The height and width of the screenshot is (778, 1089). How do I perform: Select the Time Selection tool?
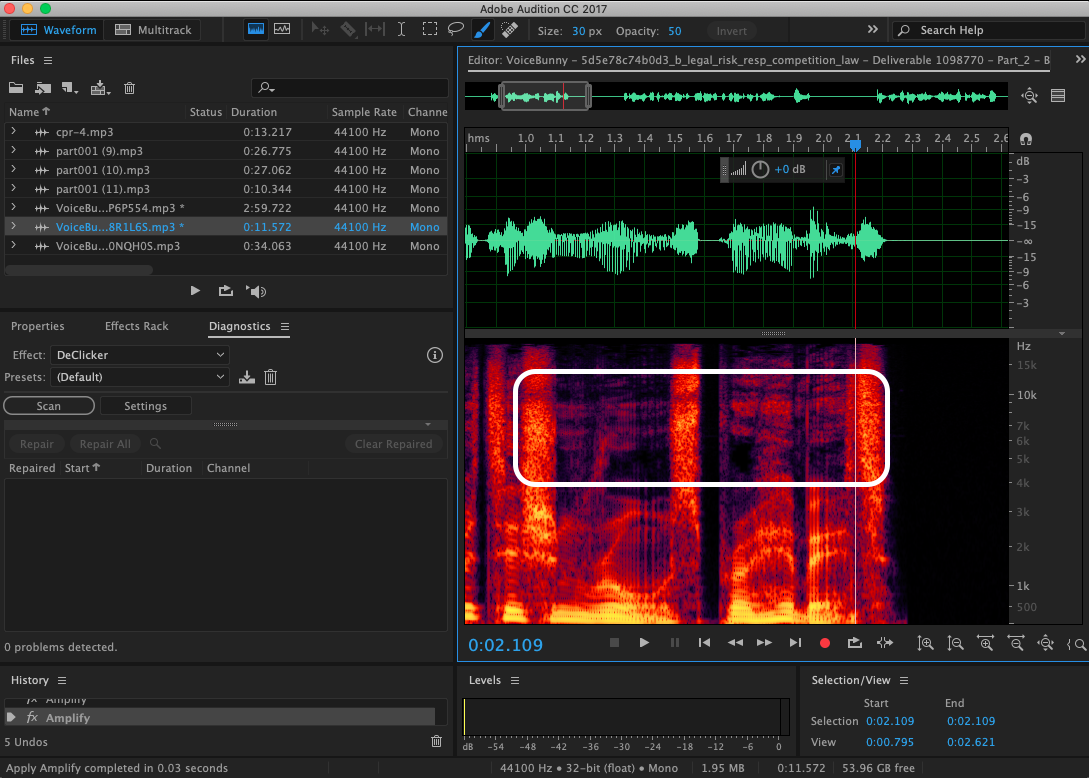click(402, 30)
